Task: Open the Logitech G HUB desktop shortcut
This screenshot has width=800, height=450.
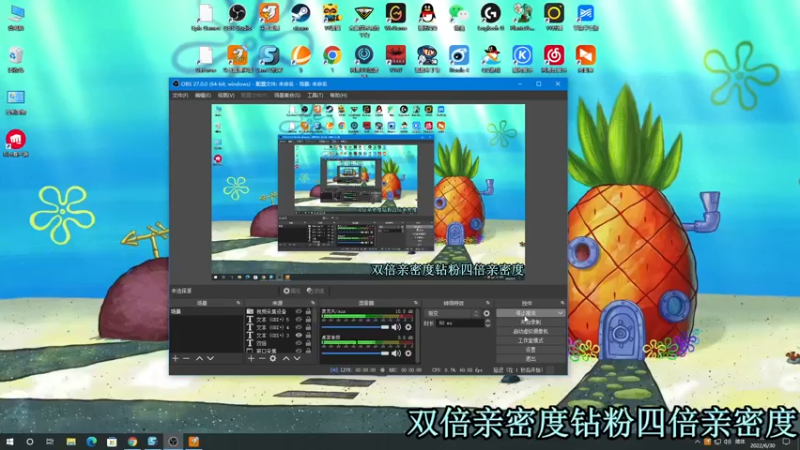Action: (490, 17)
